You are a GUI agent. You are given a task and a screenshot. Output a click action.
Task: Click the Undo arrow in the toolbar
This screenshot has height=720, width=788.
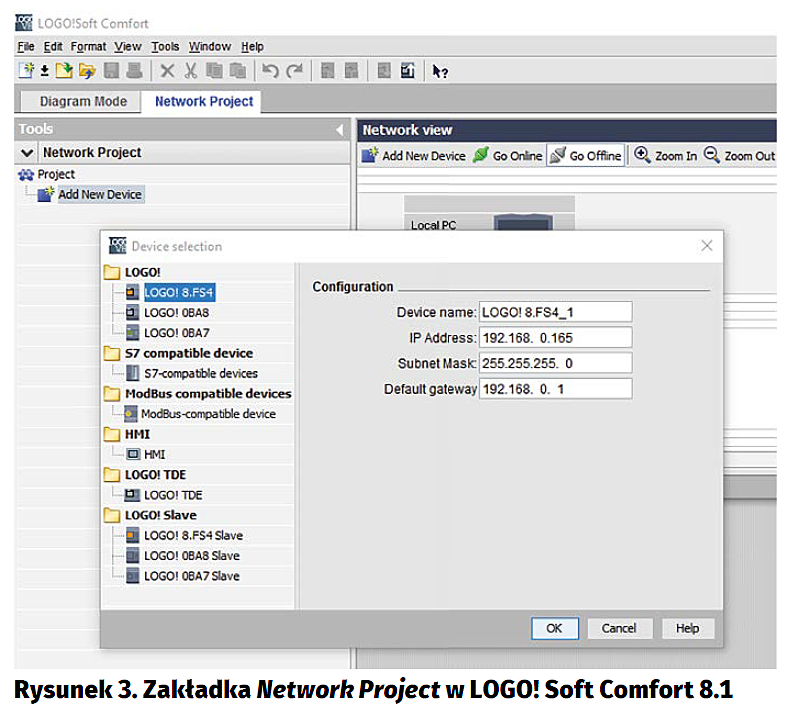point(270,71)
